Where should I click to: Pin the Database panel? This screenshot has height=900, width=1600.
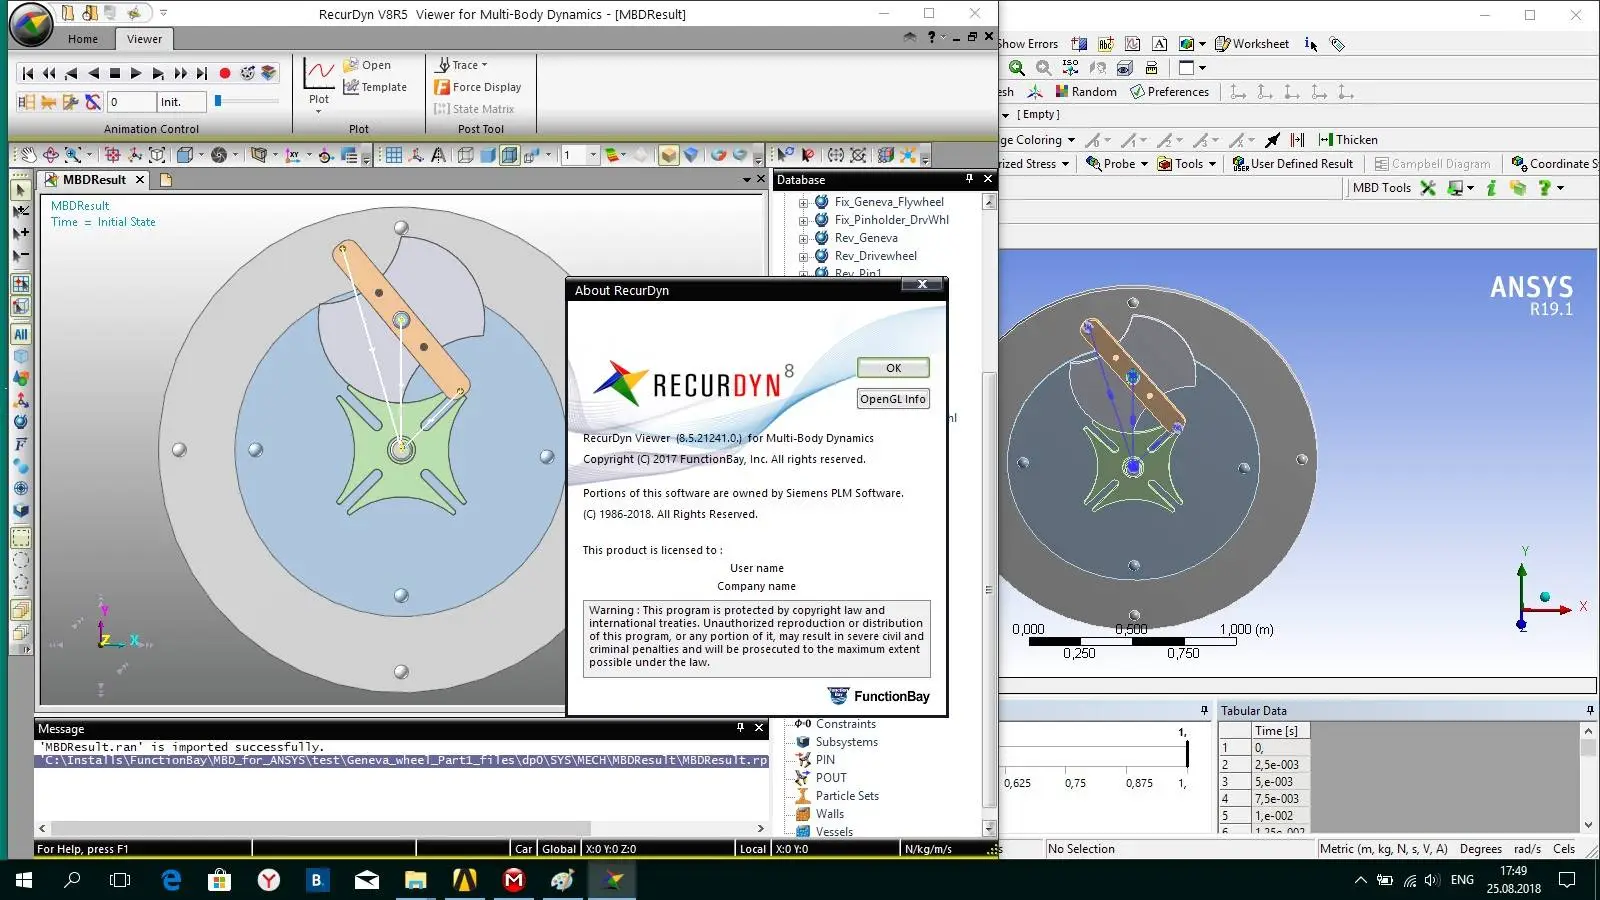[x=969, y=179]
